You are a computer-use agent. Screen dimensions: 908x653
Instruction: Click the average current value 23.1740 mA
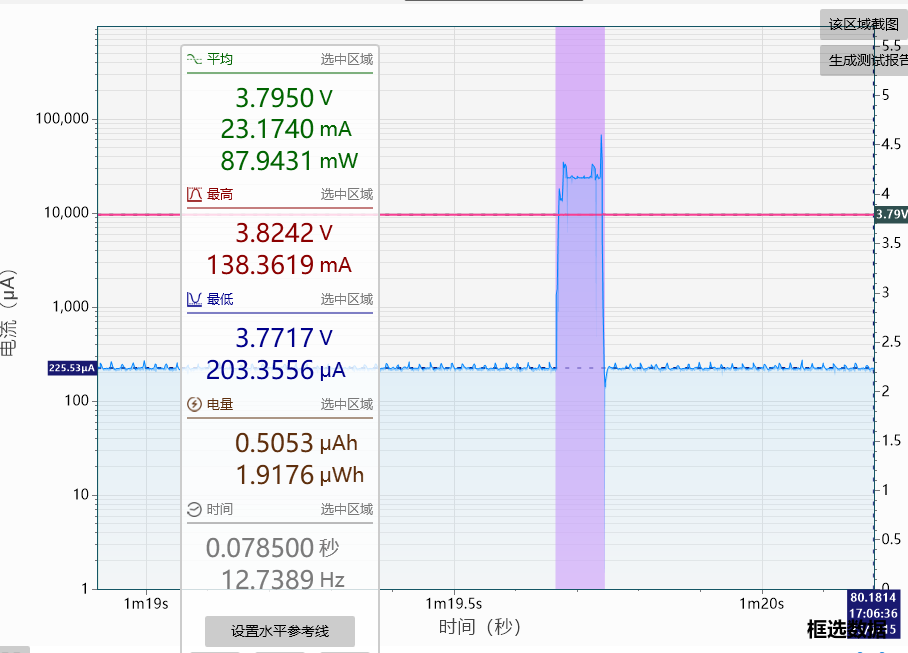pyautogui.click(x=286, y=129)
